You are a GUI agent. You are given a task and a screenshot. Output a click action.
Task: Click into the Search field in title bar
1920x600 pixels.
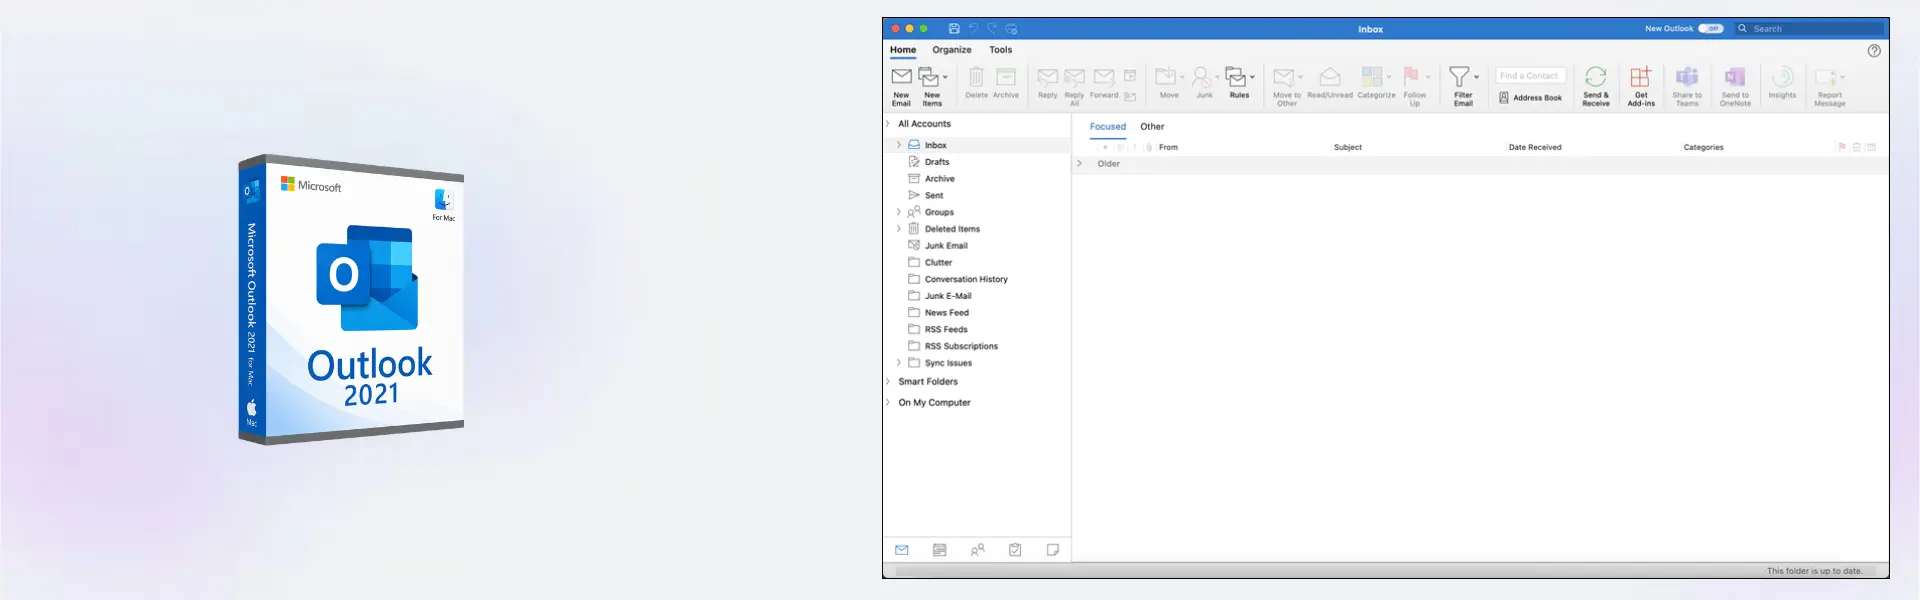point(1810,29)
